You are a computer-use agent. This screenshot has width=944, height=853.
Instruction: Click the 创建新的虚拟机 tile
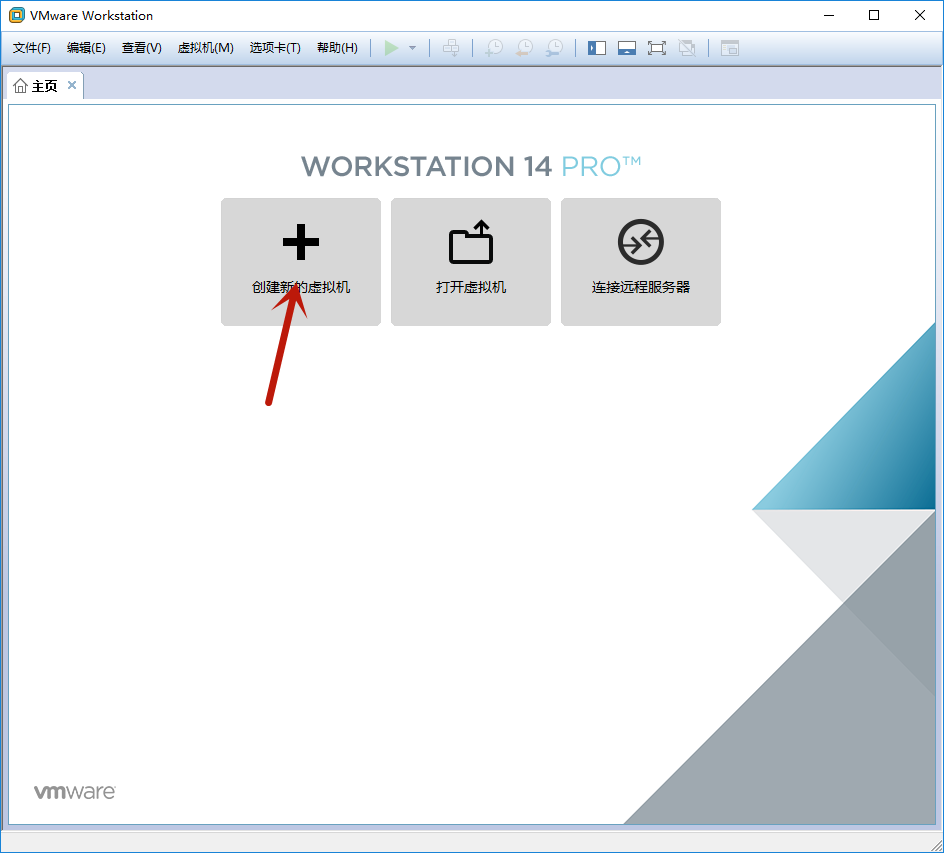click(x=301, y=262)
